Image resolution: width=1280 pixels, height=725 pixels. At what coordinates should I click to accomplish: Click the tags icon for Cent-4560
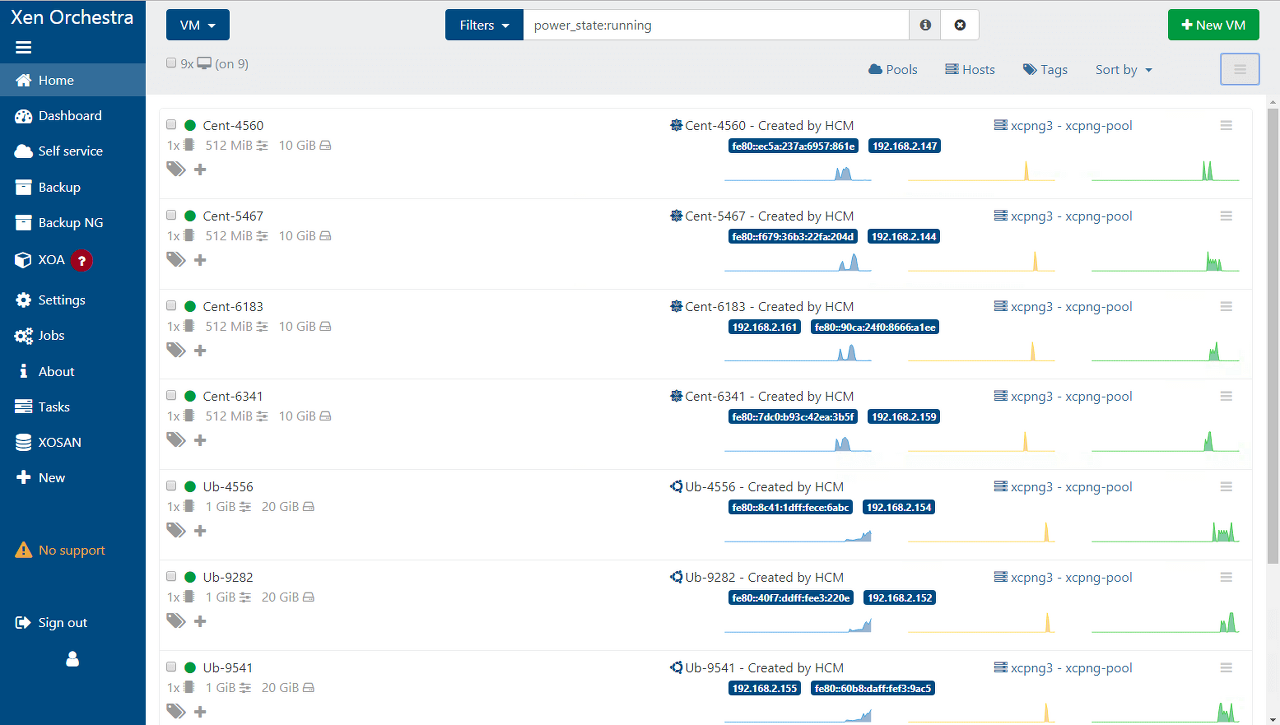click(176, 169)
